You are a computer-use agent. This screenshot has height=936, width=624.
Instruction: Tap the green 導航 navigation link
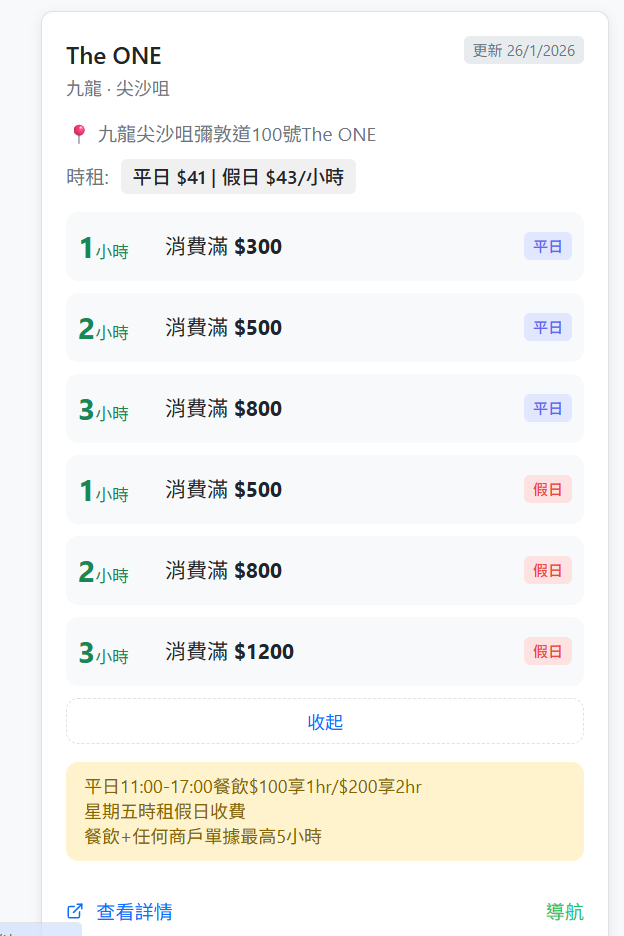(x=564, y=912)
